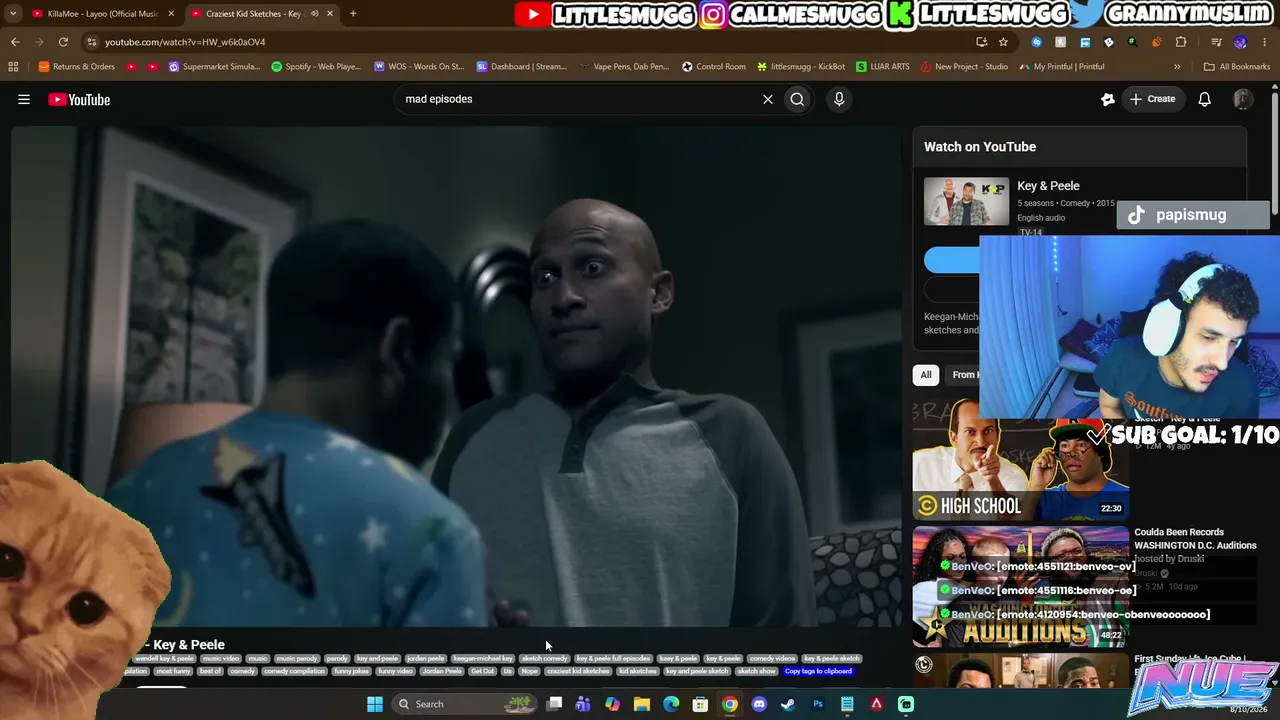The image size is (1280, 720).
Task: Launch Microsoft Edge from the taskbar
Action: point(671,704)
